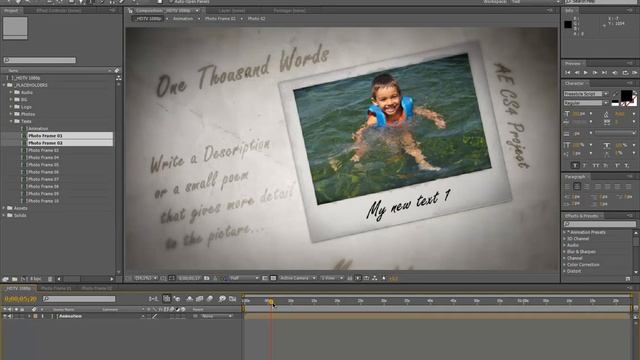Click the black fill color swatch
The width and height of the screenshot is (640, 360).
pyautogui.click(x=626, y=96)
